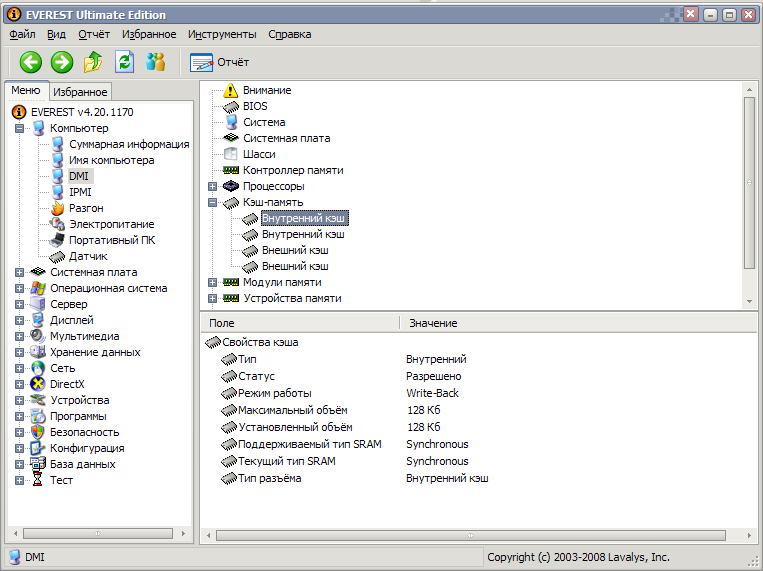Click the Внимание warning triangle icon
This screenshot has width=763, height=571.
231,91
